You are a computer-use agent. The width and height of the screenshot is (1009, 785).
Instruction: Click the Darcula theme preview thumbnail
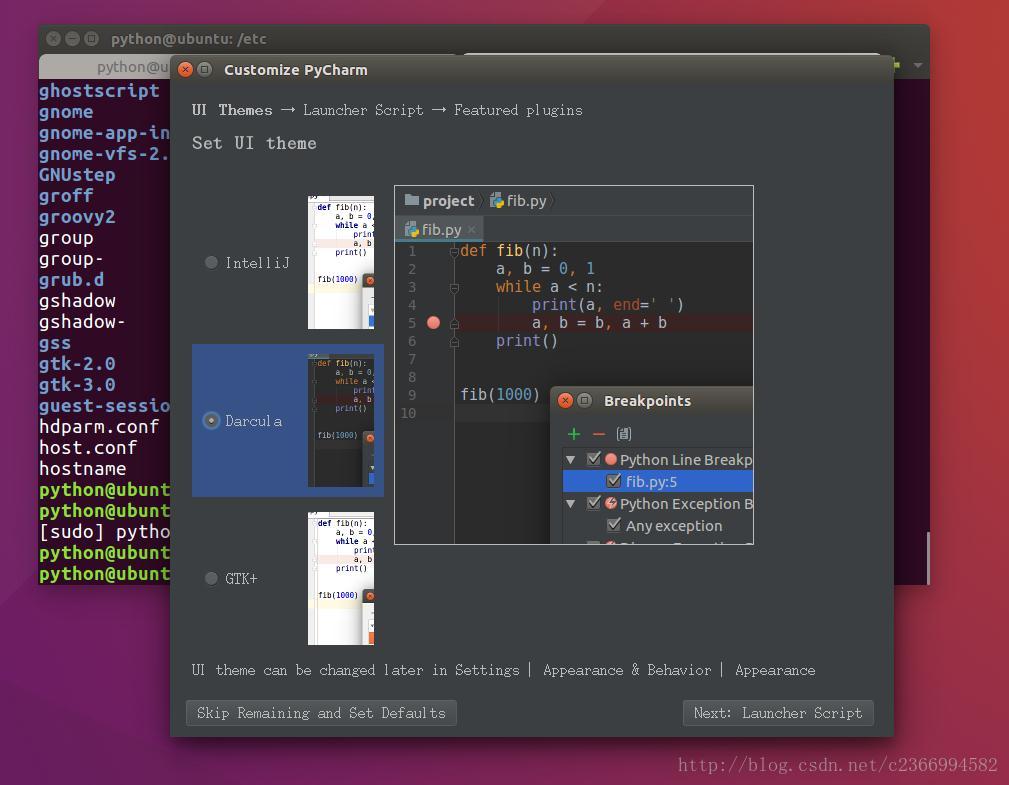341,420
